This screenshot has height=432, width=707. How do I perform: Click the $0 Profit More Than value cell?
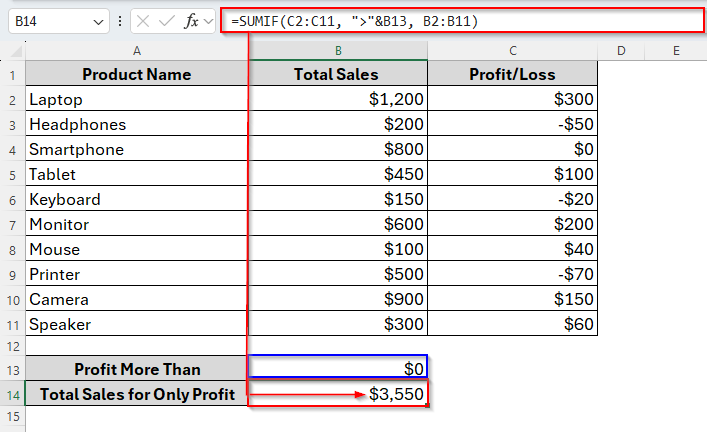pyautogui.click(x=338, y=369)
